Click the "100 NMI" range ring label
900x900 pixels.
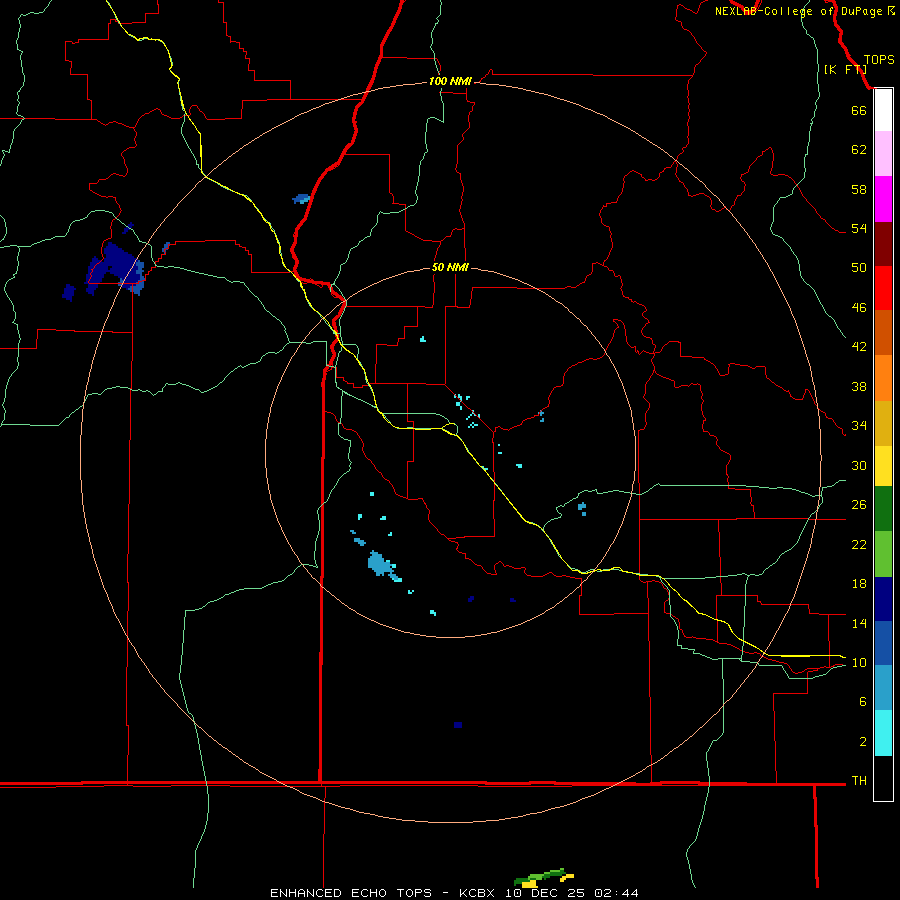pyautogui.click(x=450, y=81)
